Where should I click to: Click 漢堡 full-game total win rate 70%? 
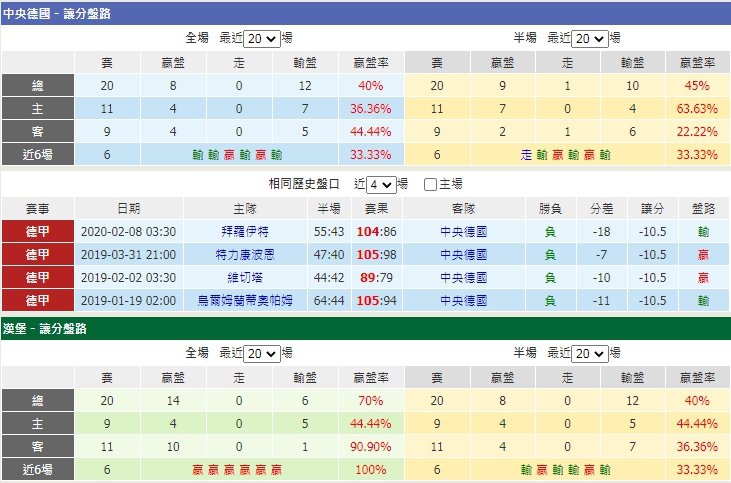tap(371, 401)
